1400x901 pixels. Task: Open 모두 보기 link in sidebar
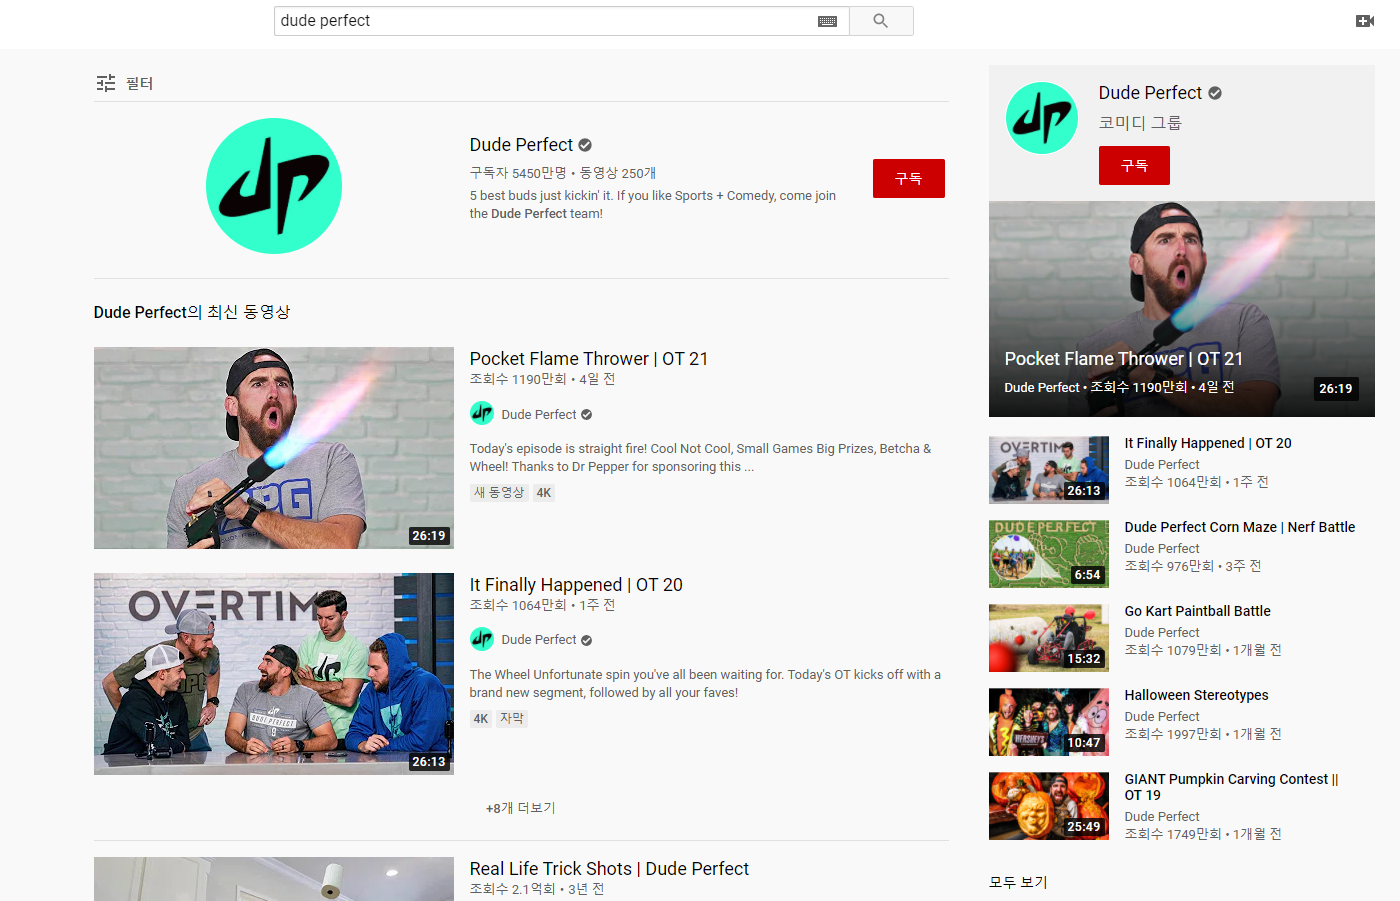coord(1018,882)
